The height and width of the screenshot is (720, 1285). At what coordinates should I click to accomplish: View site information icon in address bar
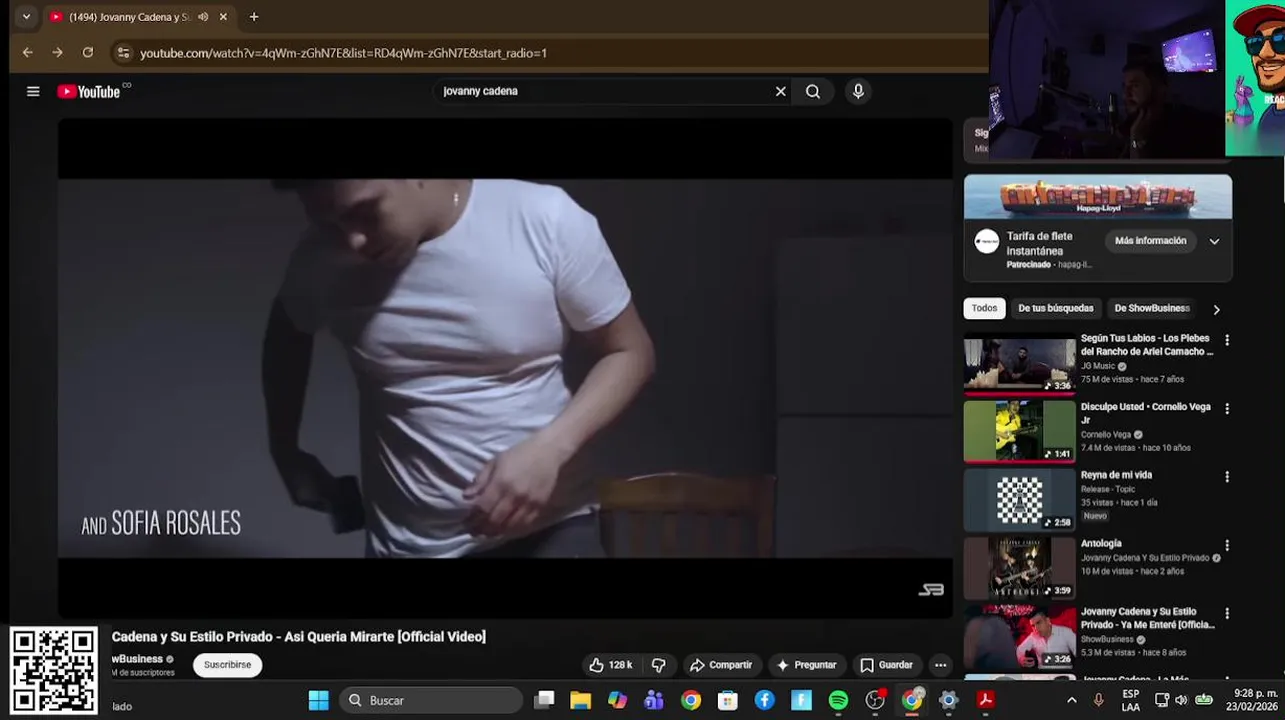pyautogui.click(x=122, y=53)
